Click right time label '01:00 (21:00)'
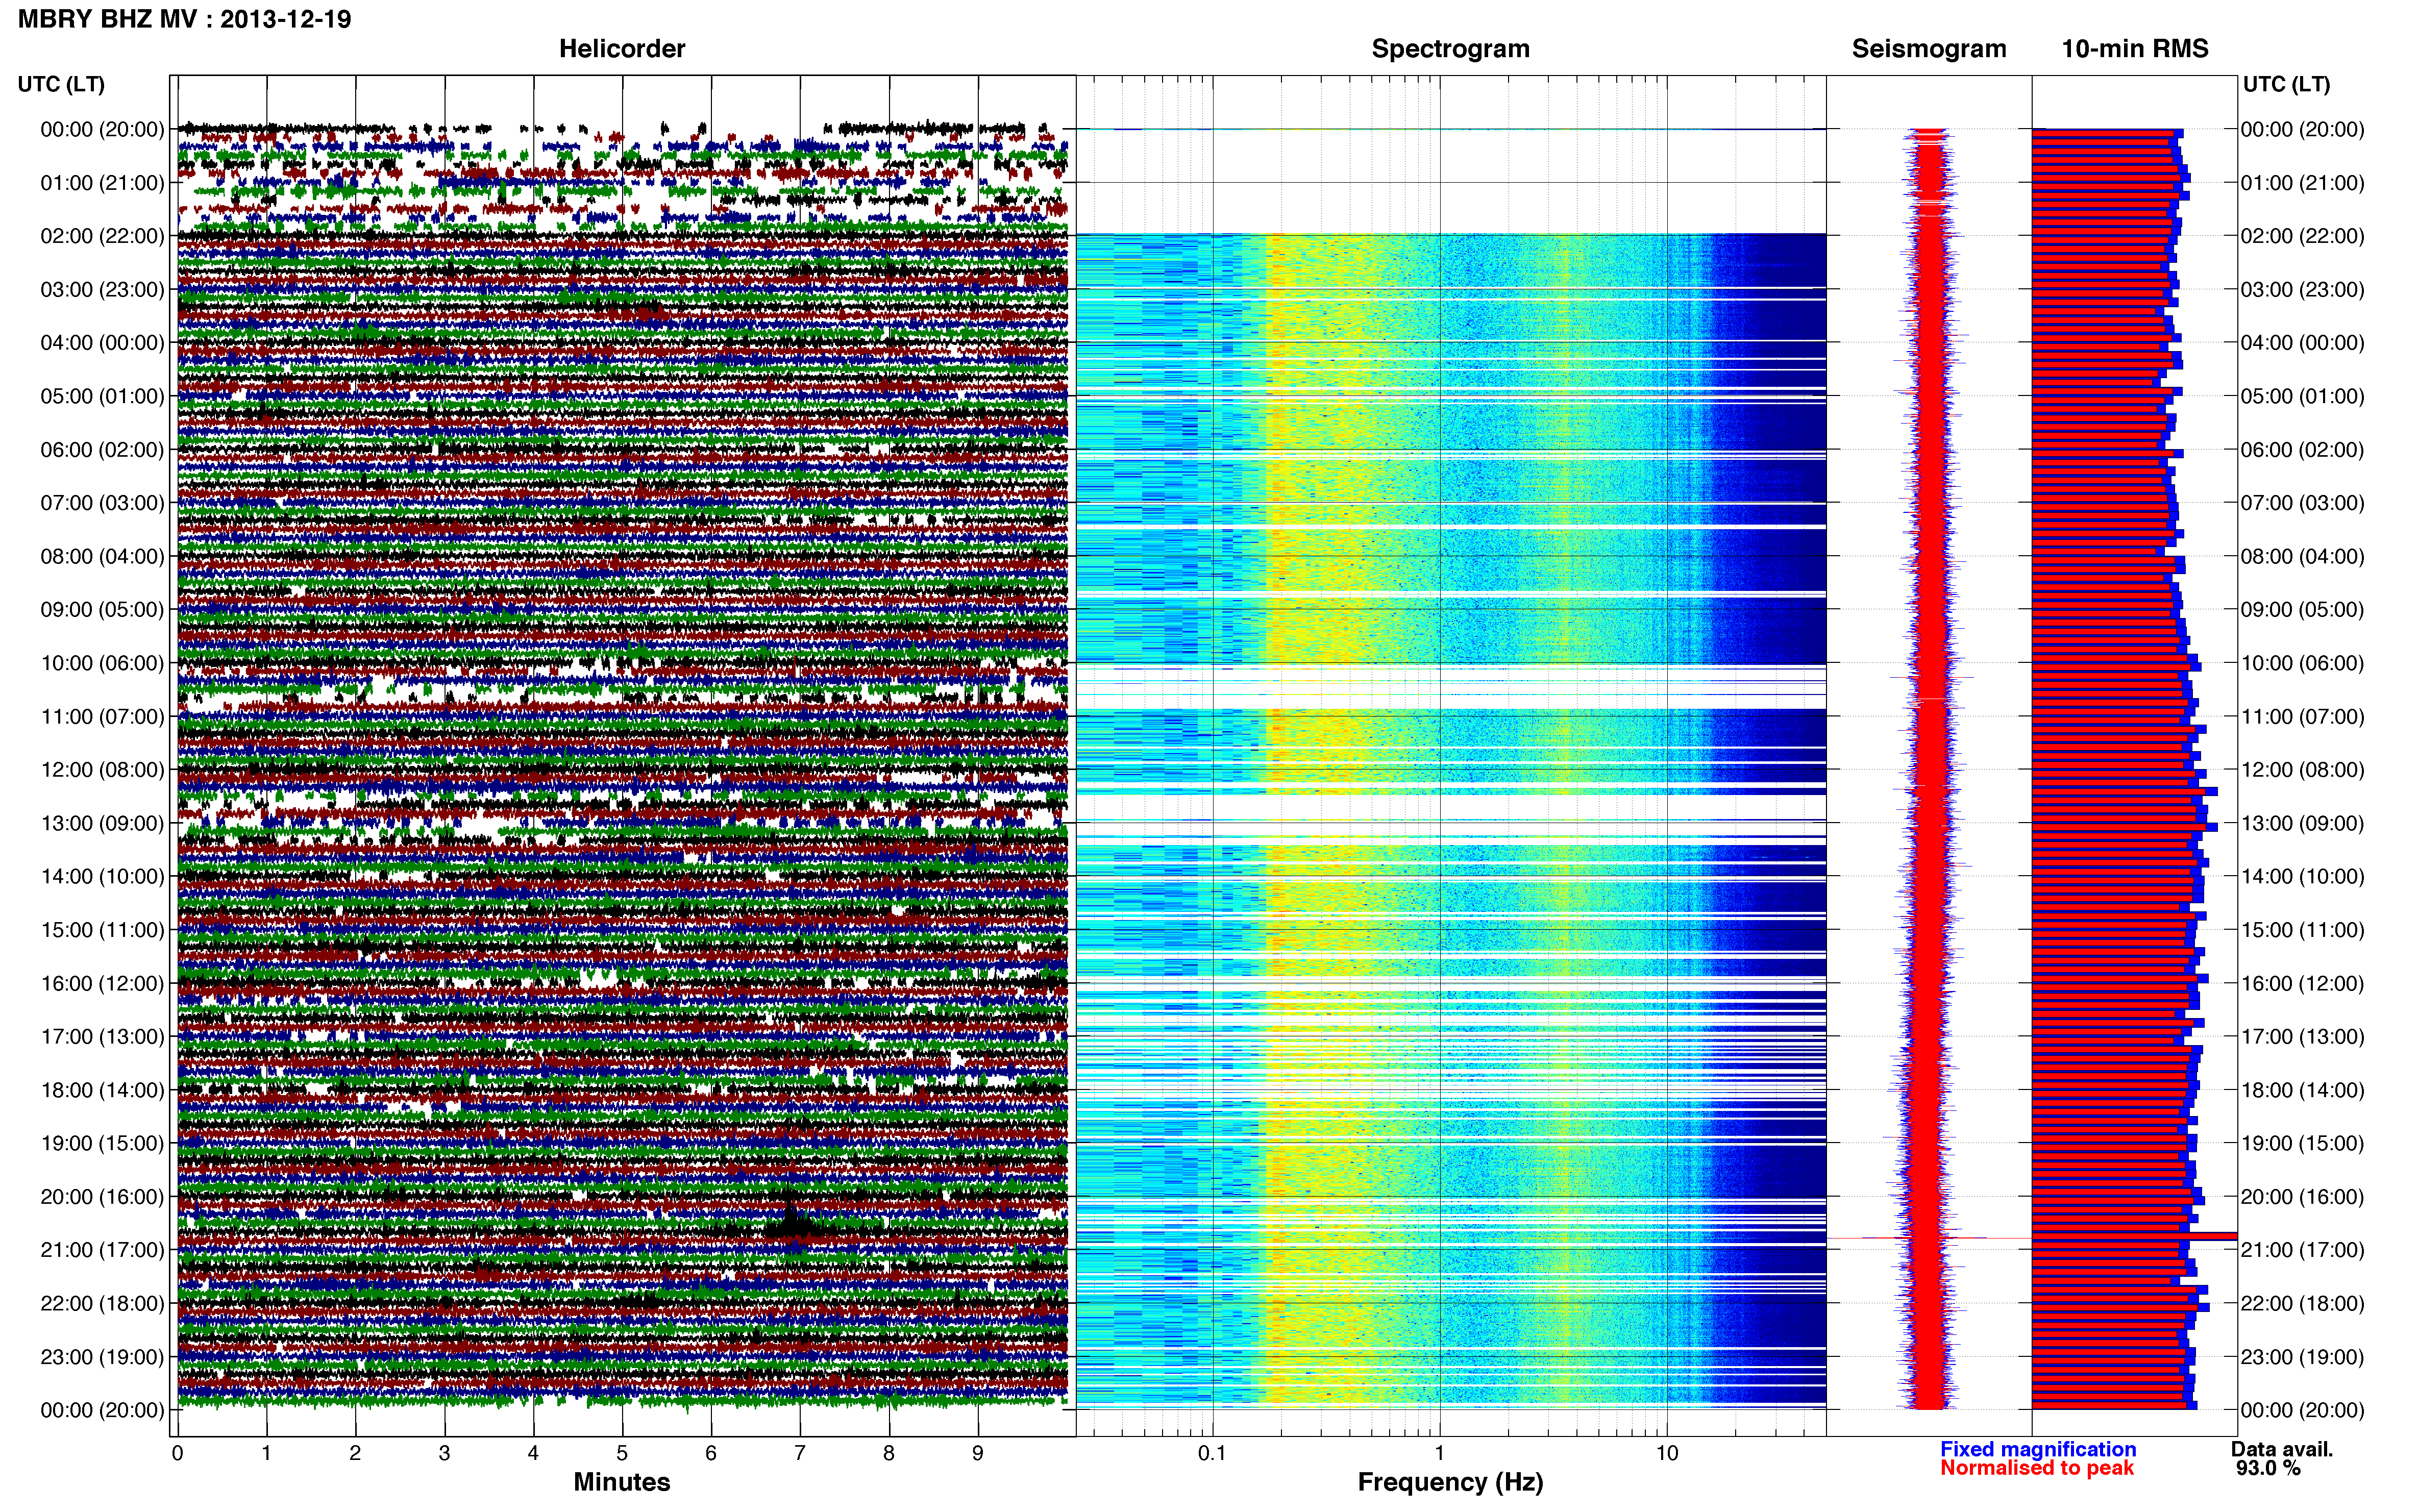Image resolution: width=2419 pixels, height=1512 pixels. 2302,183
